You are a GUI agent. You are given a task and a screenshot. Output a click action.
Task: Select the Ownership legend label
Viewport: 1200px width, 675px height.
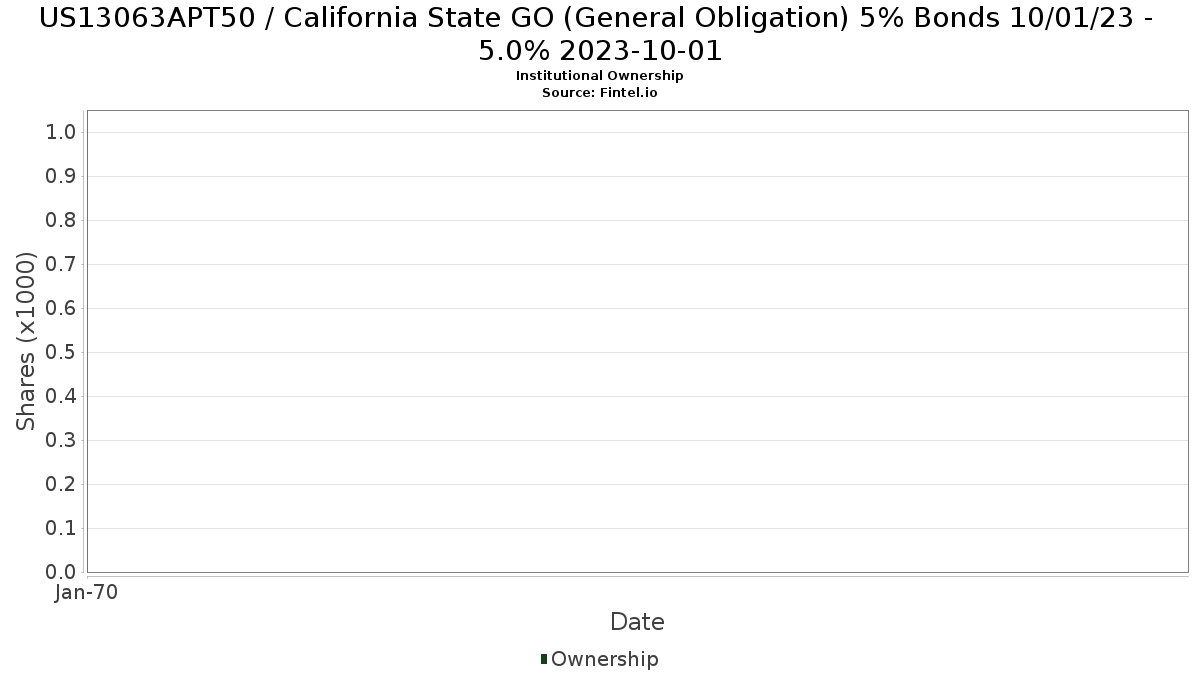605,659
